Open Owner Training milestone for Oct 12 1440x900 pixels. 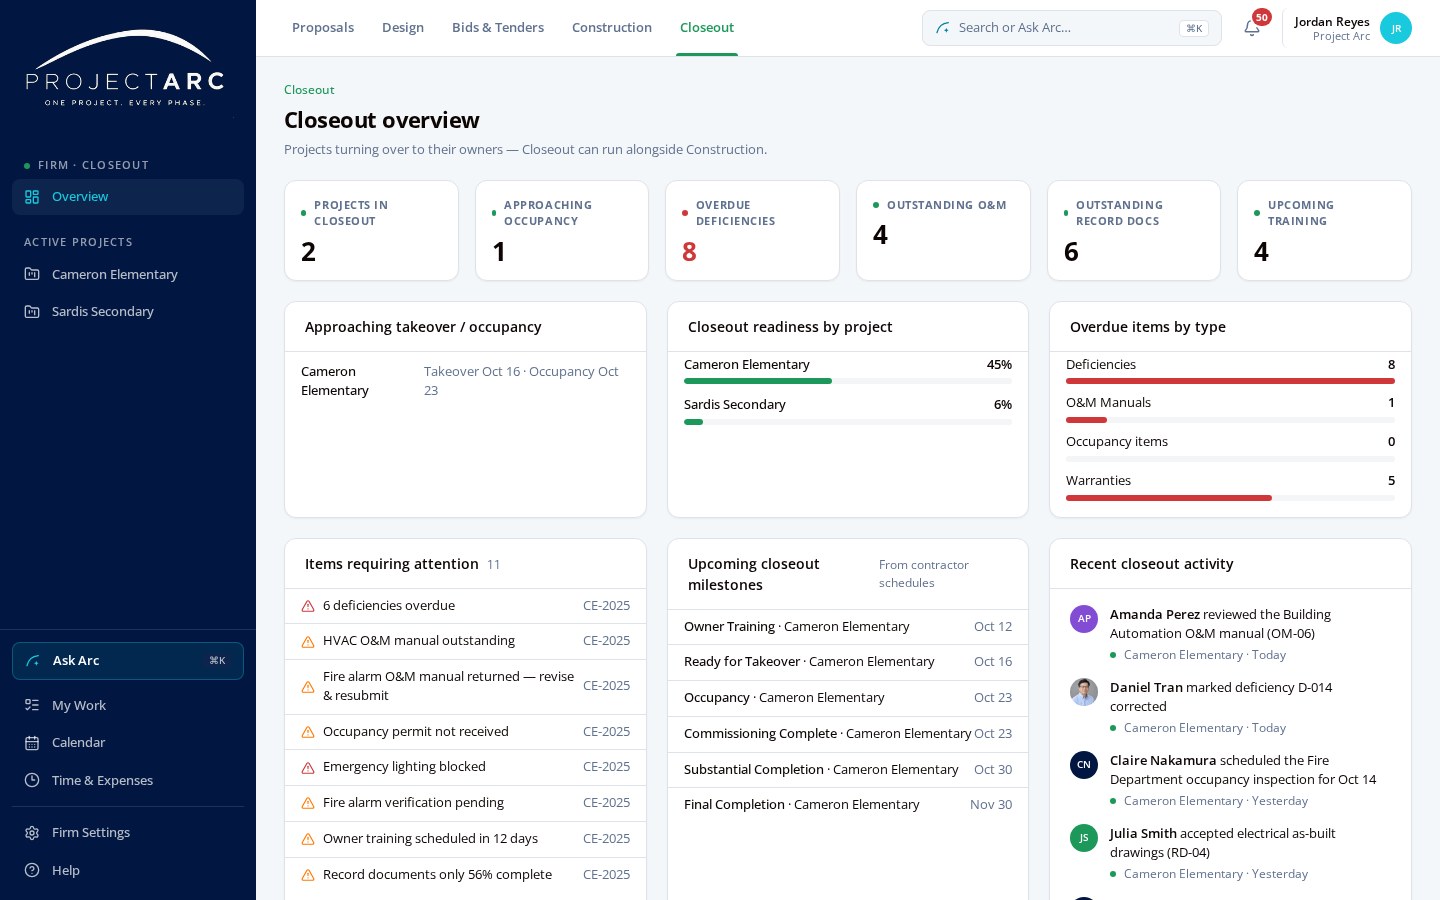(x=848, y=627)
